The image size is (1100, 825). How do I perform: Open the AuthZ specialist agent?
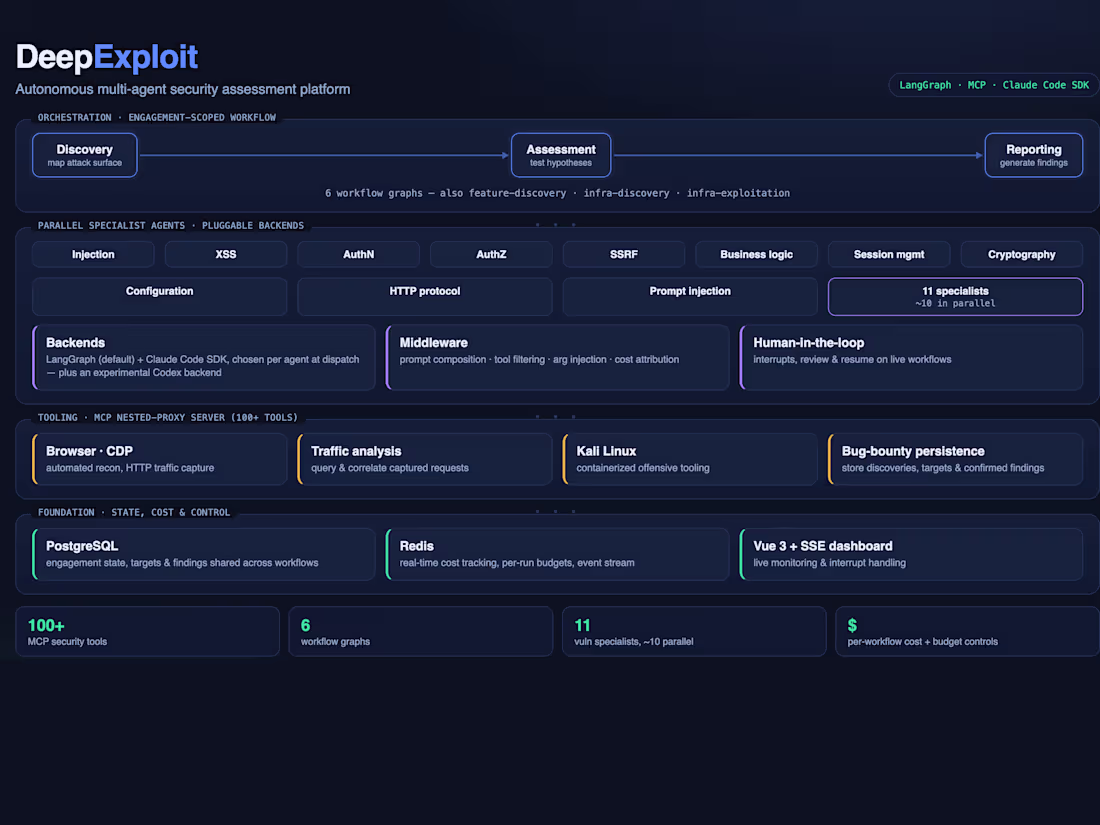pos(491,254)
